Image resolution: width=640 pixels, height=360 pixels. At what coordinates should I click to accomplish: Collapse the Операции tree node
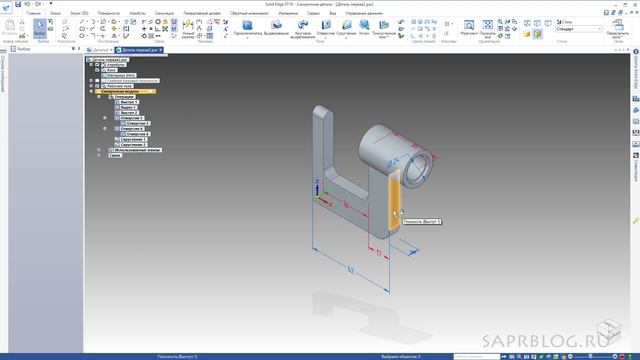click(99, 97)
